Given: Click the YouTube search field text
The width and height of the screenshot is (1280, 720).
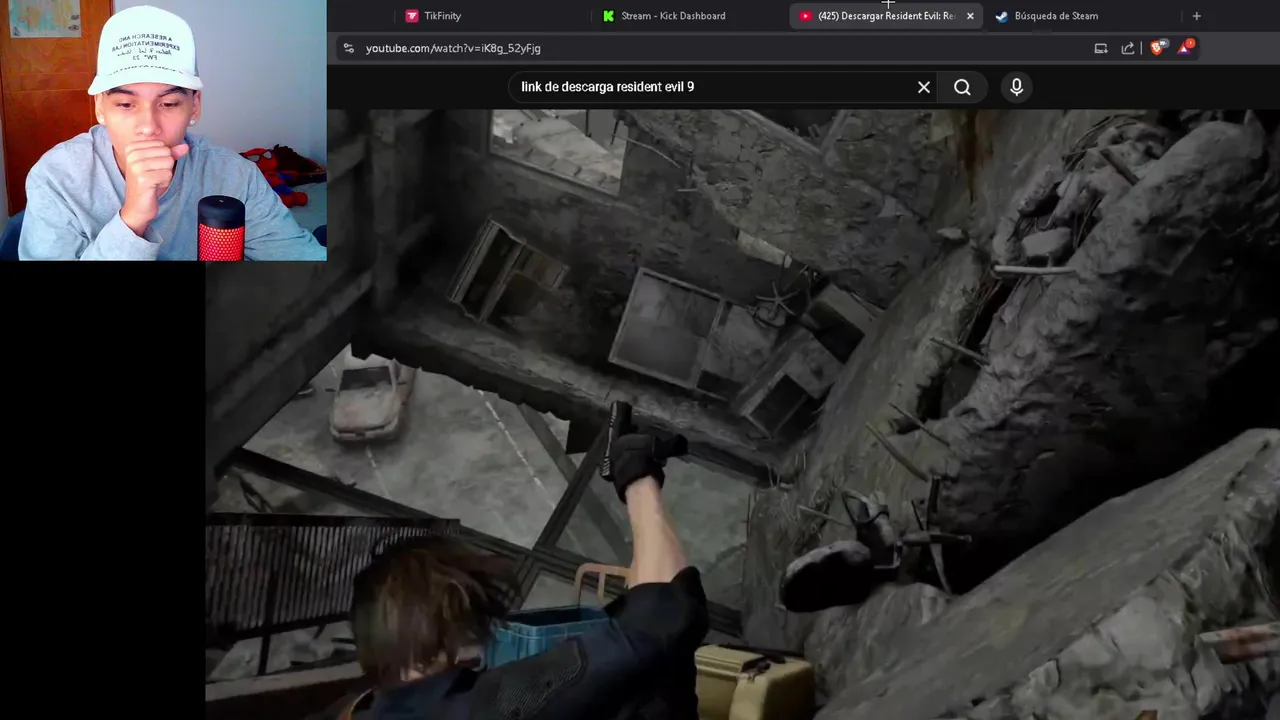Looking at the screenshot, I should click(x=607, y=87).
